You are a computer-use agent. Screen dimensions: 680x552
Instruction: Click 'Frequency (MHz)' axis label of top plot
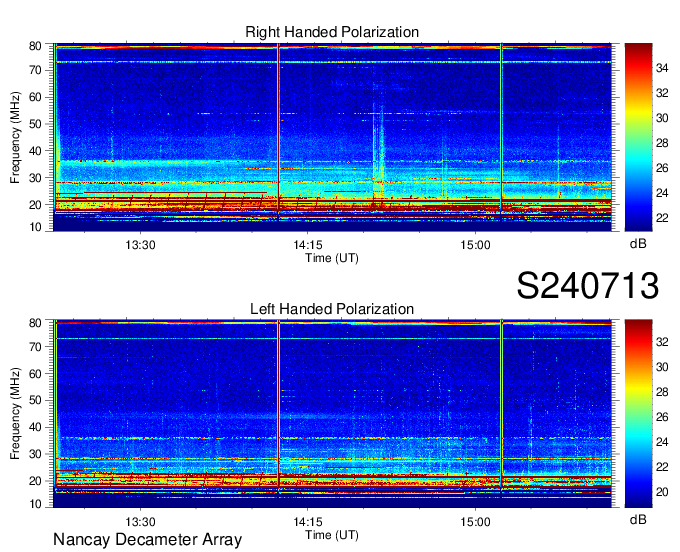point(16,137)
